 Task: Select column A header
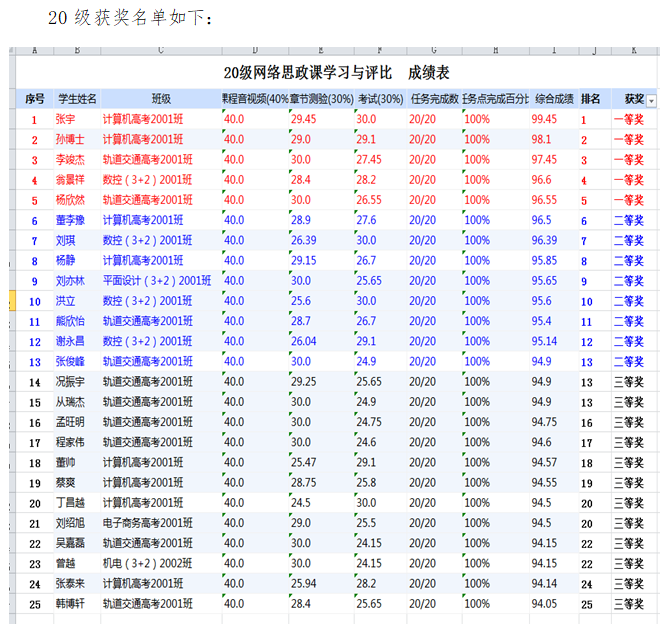point(35,50)
